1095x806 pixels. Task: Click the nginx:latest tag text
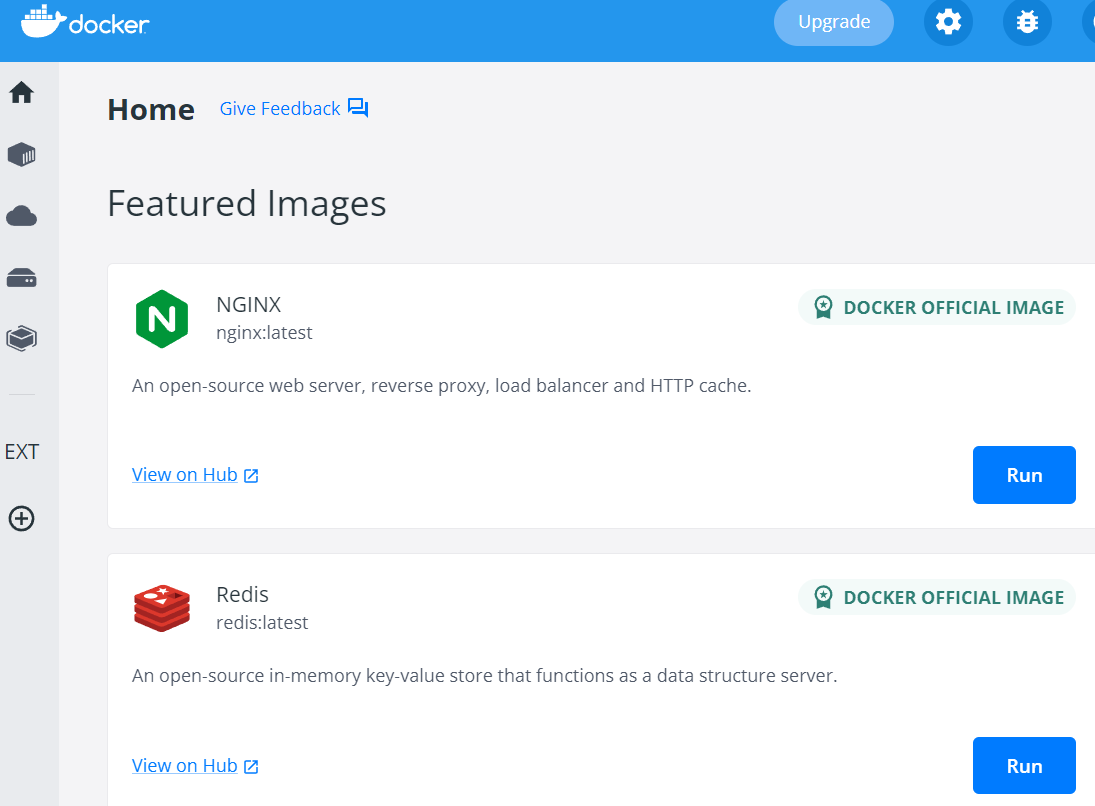(264, 332)
